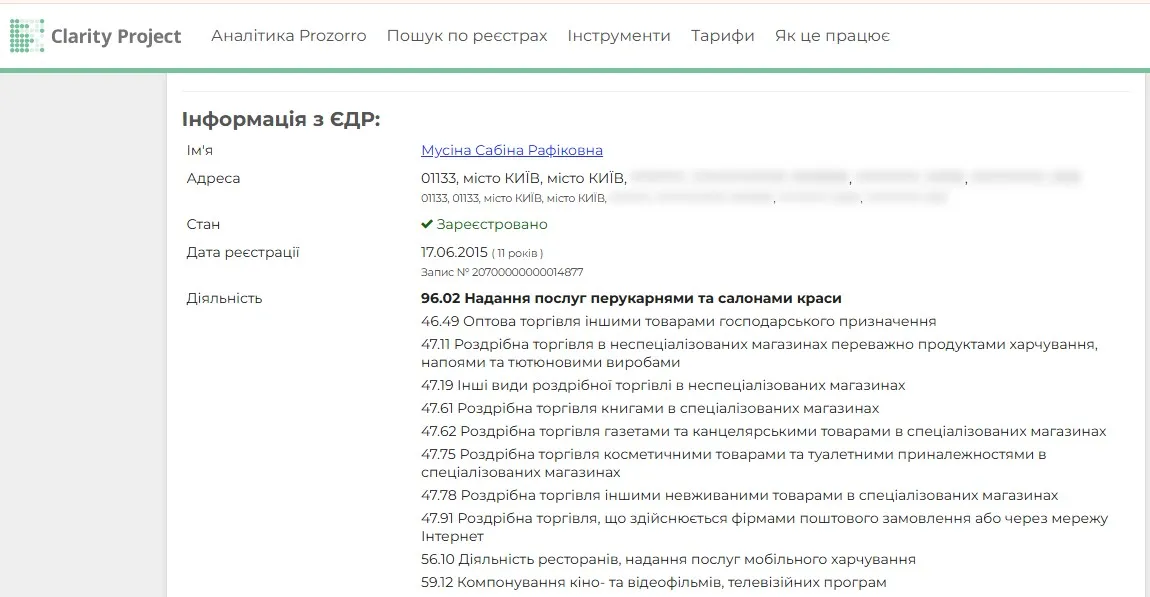Open the Як це працює page
The height and width of the screenshot is (597, 1150).
832,36
